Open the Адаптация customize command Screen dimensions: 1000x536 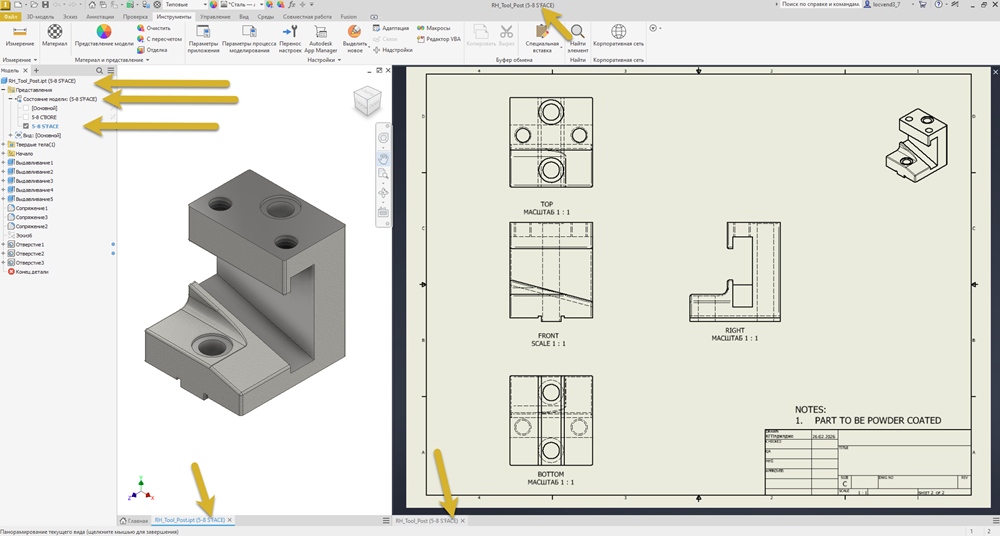click(391, 28)
